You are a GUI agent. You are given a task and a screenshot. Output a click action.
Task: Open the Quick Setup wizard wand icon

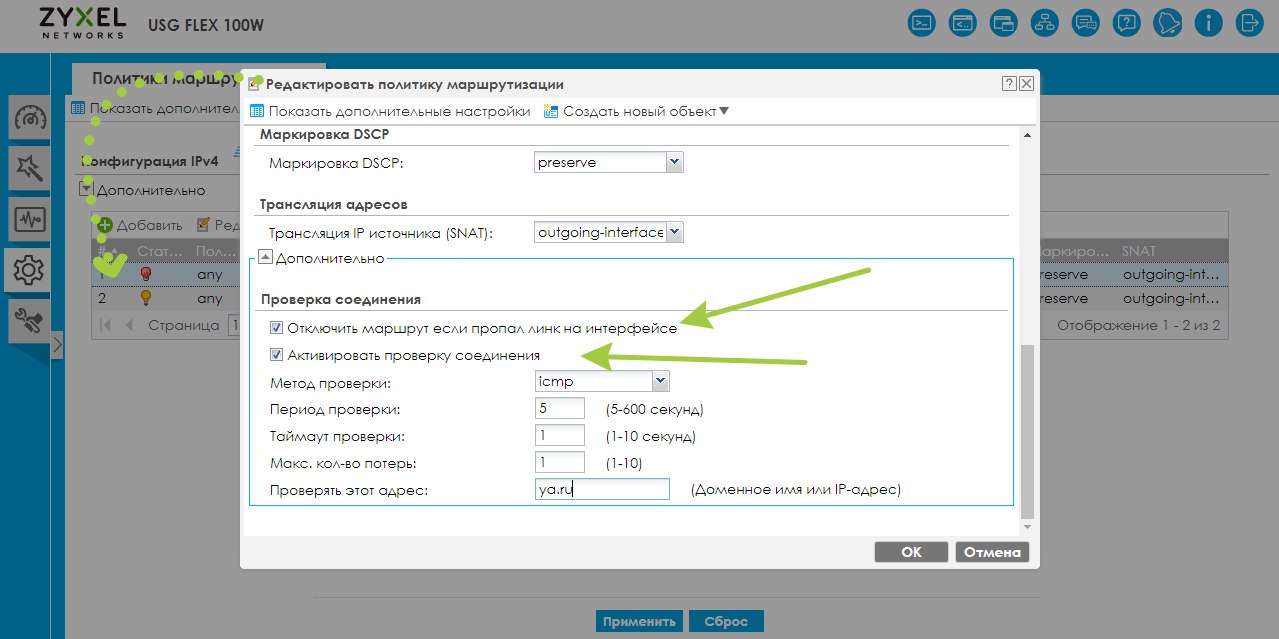[29, 169]
